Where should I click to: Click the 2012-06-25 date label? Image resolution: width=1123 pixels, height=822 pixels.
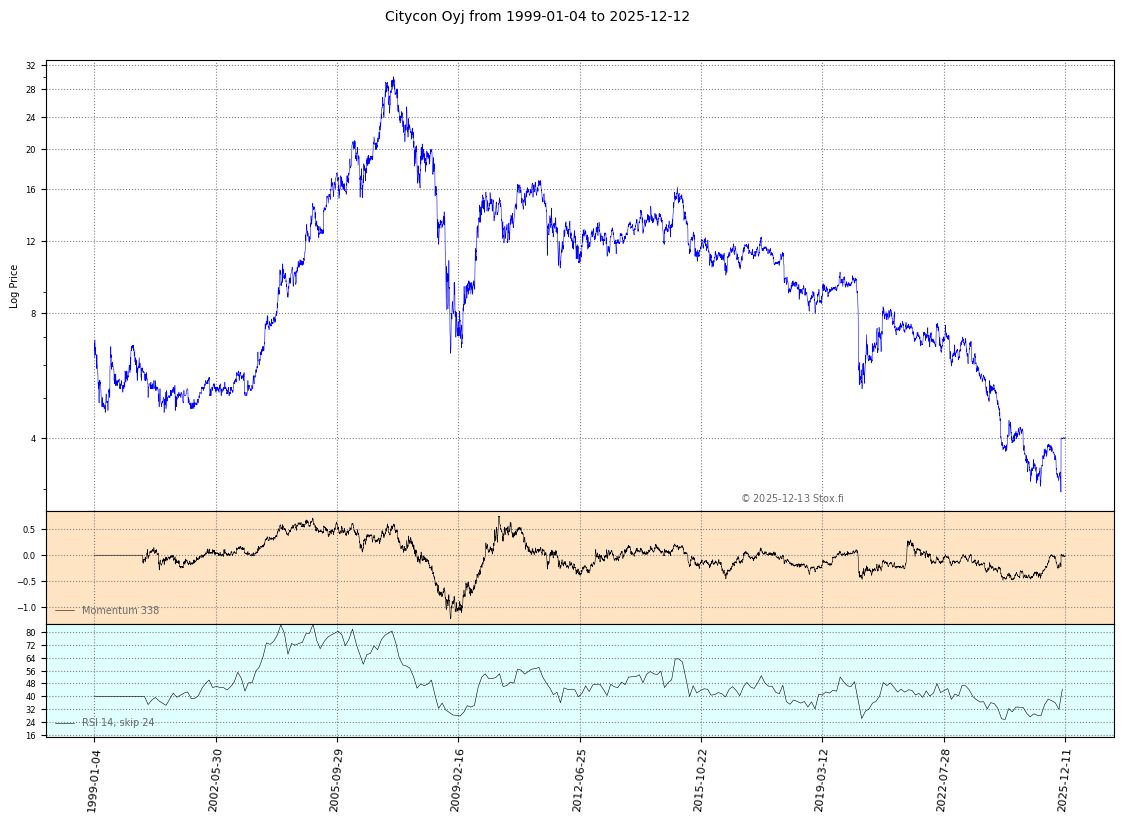tap(578, 778)
